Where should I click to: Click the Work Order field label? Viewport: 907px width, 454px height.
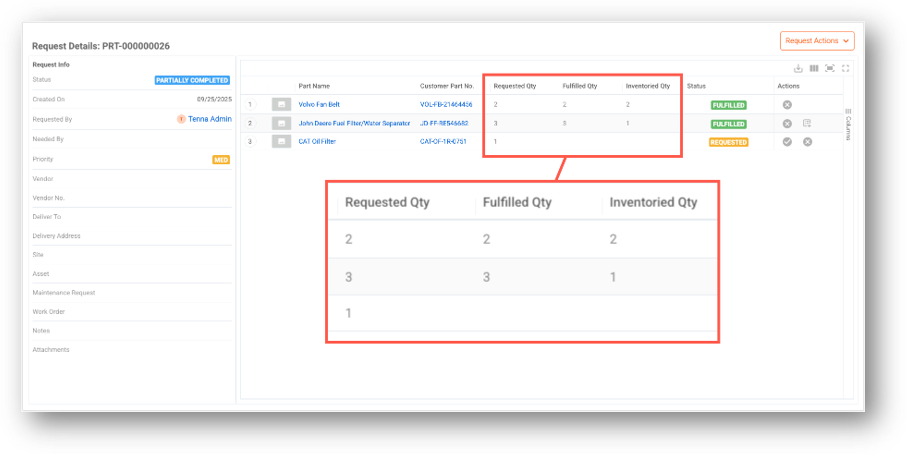click(x=49, y=312)
